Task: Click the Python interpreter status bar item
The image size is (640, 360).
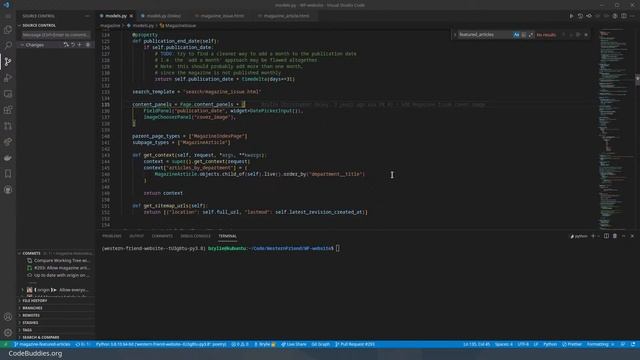Action: [161, 344]
